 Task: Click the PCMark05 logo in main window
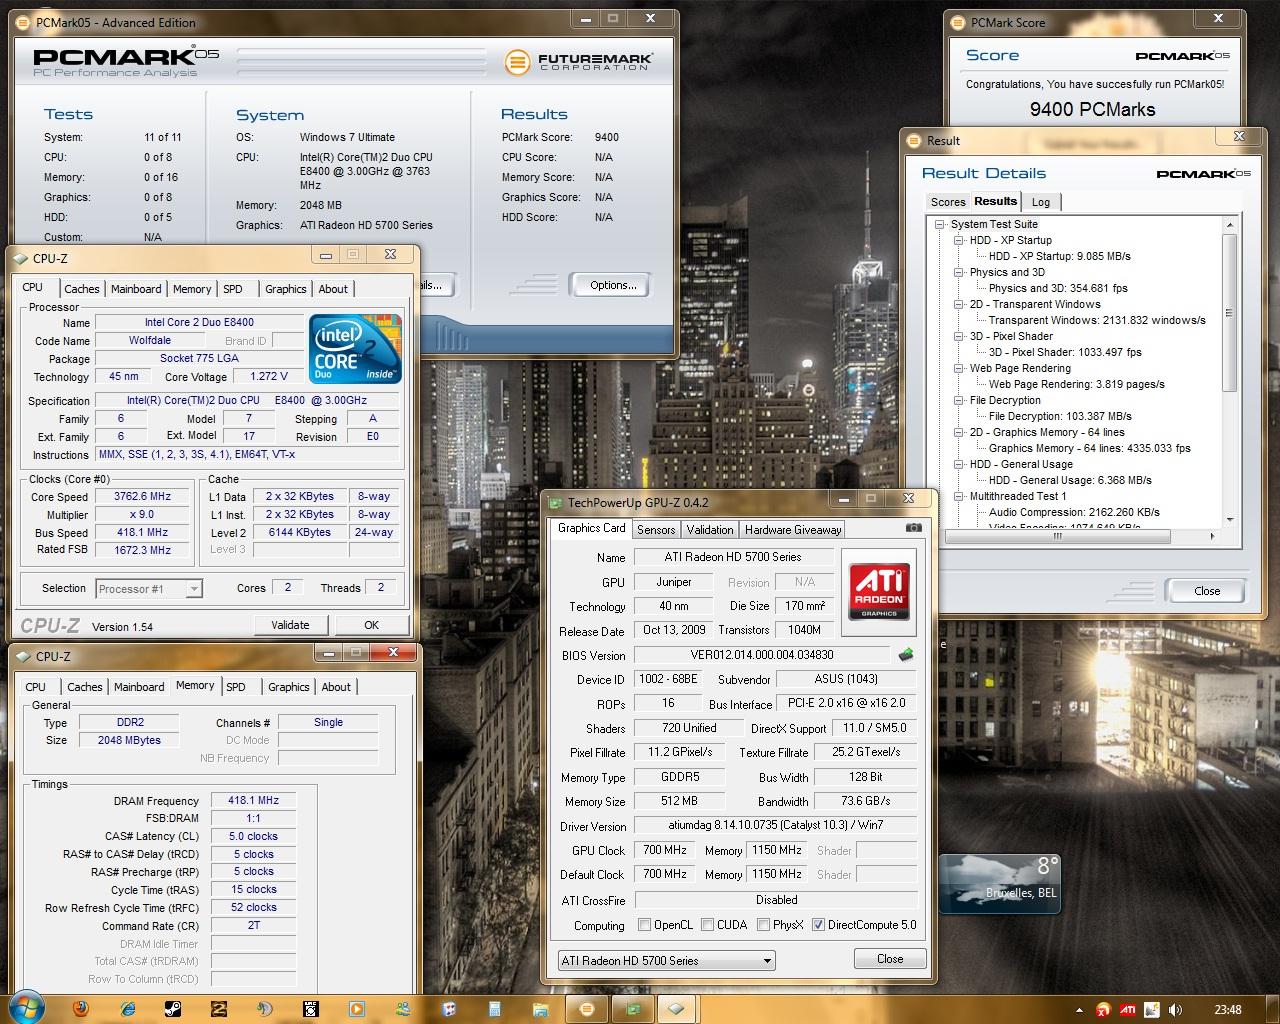(x=126, y=63)
